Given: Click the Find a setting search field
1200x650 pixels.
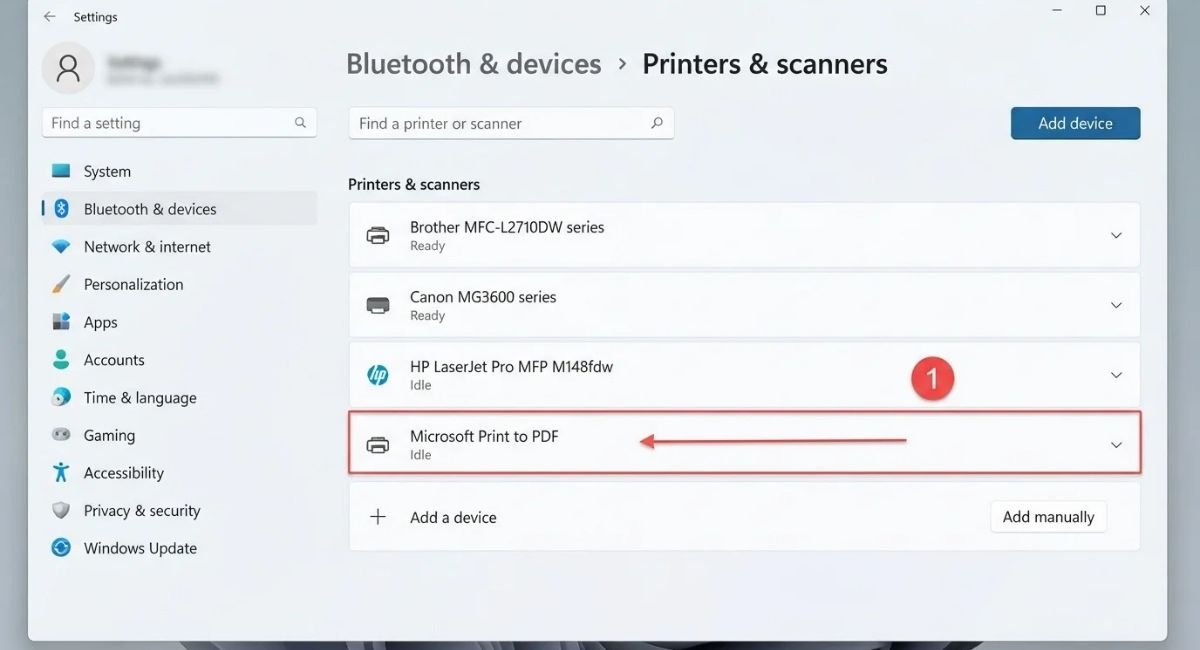Looking at the screenshot, I should click(x=179, y=123).
